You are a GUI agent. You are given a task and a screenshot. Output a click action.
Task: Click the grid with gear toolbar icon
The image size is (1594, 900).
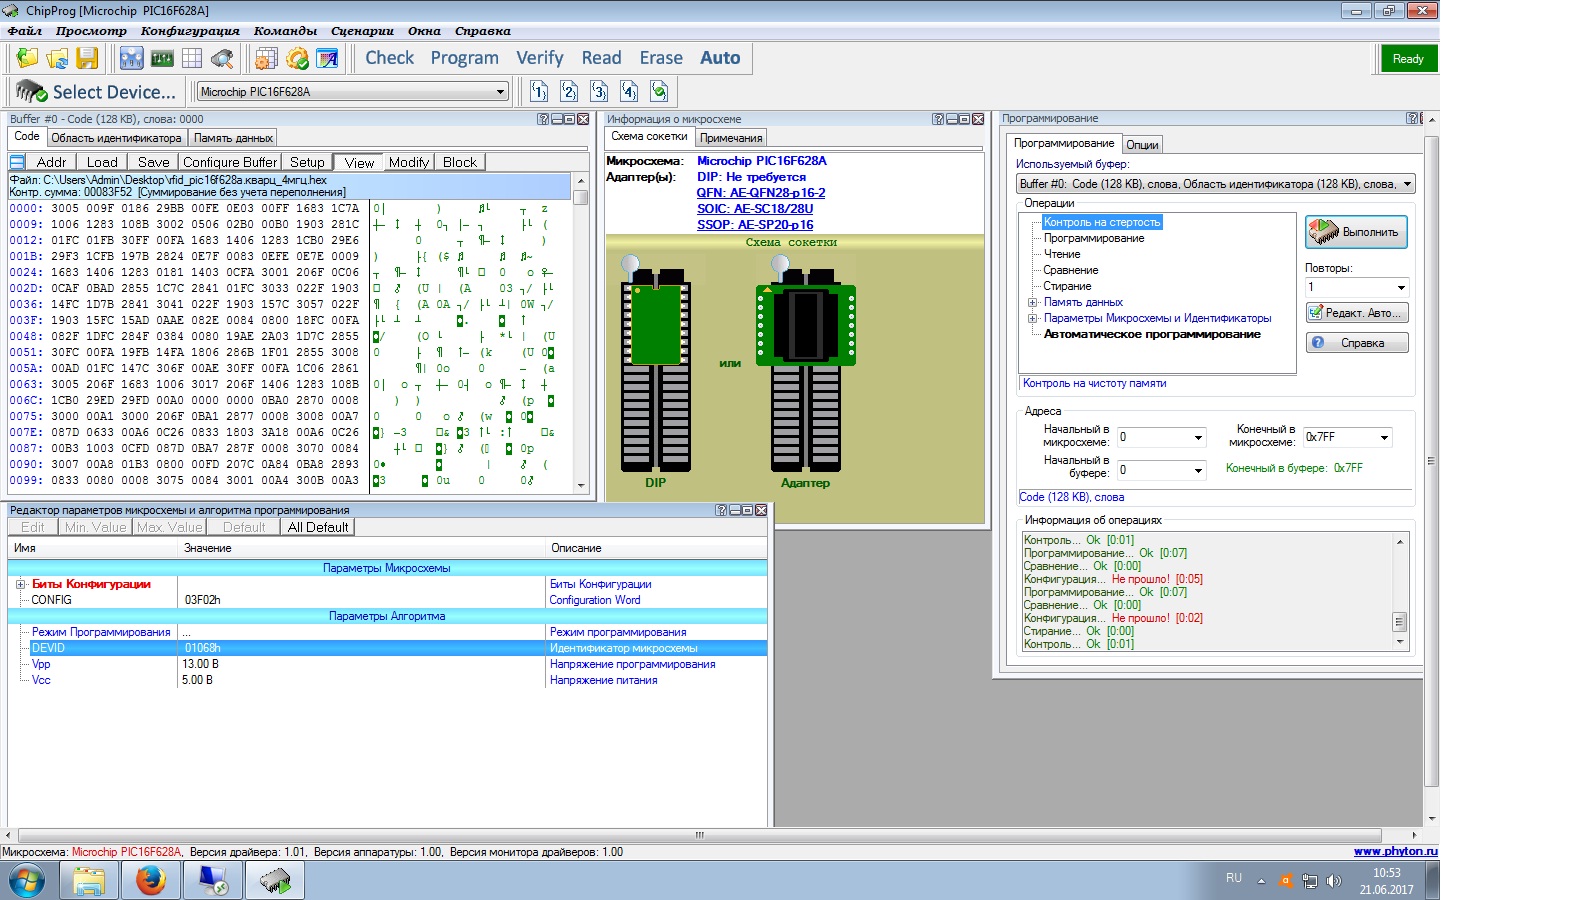click(x=266, y=58)
